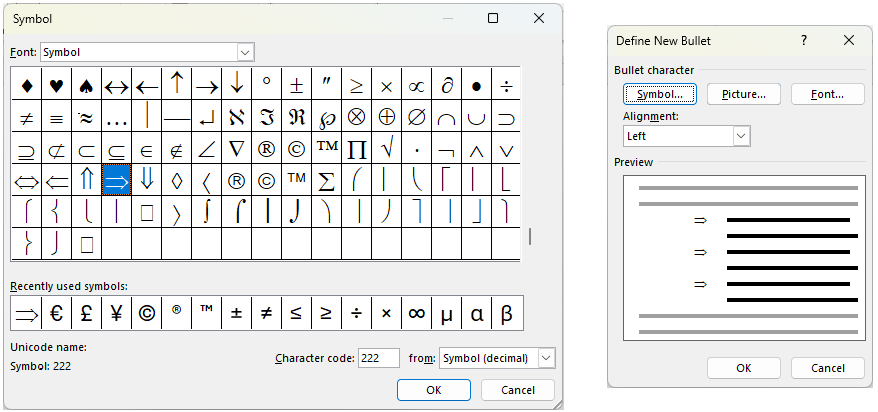The height and width of the screenshot is (412, 878).
Task: Select the circled plus ⊕ symbol
Action: 386,116
